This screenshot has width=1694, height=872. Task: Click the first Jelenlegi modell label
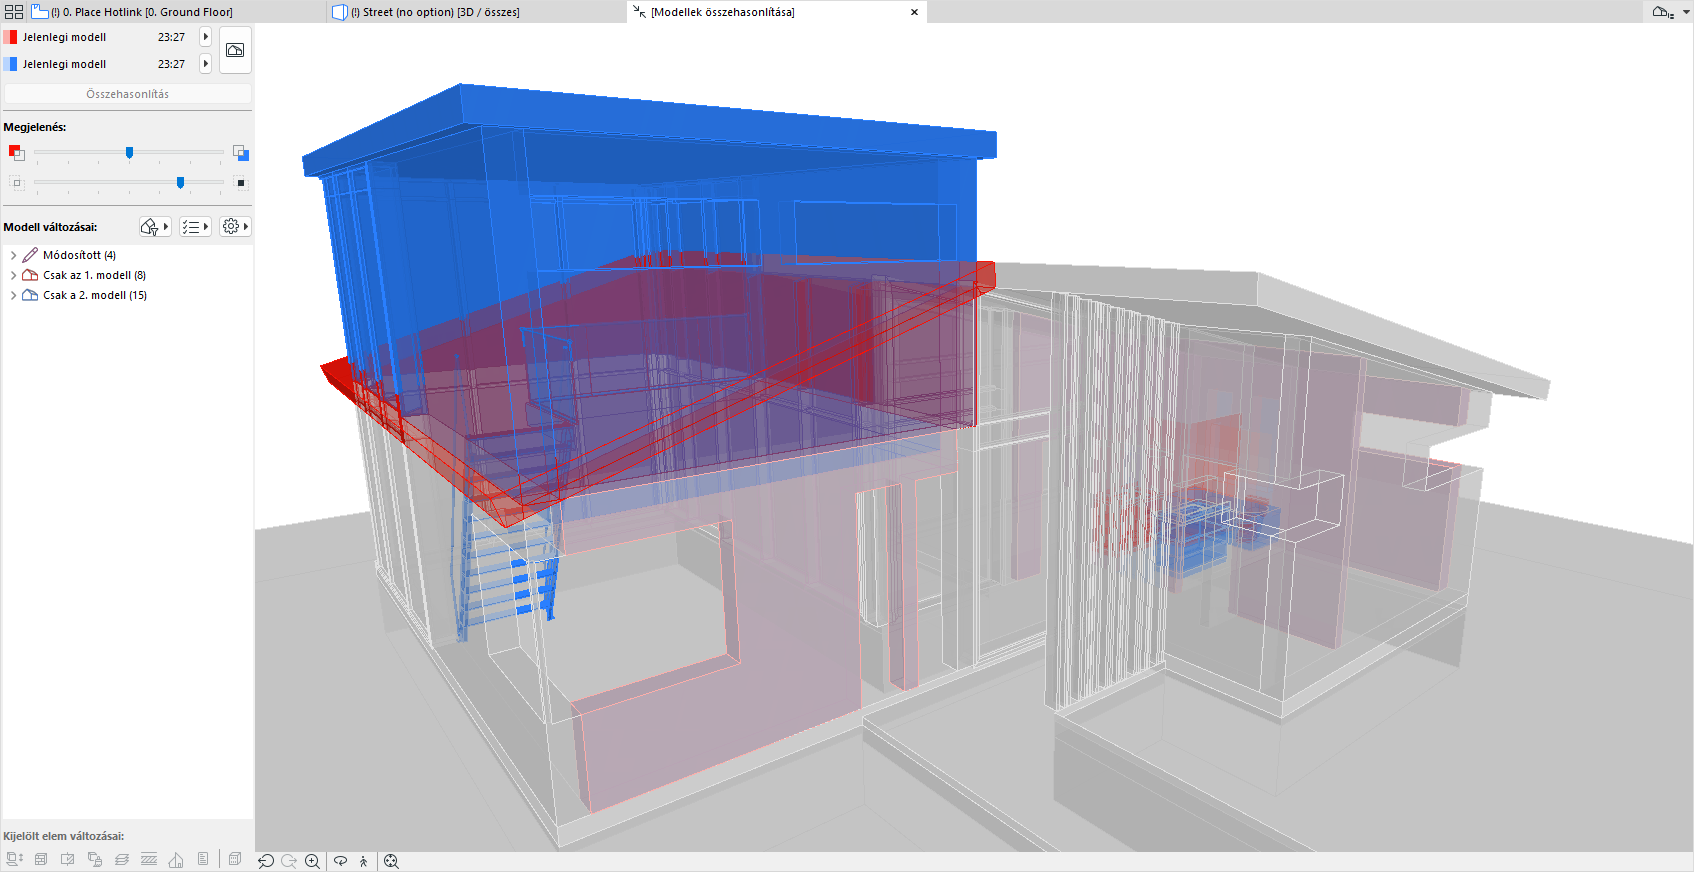point(64,37)
